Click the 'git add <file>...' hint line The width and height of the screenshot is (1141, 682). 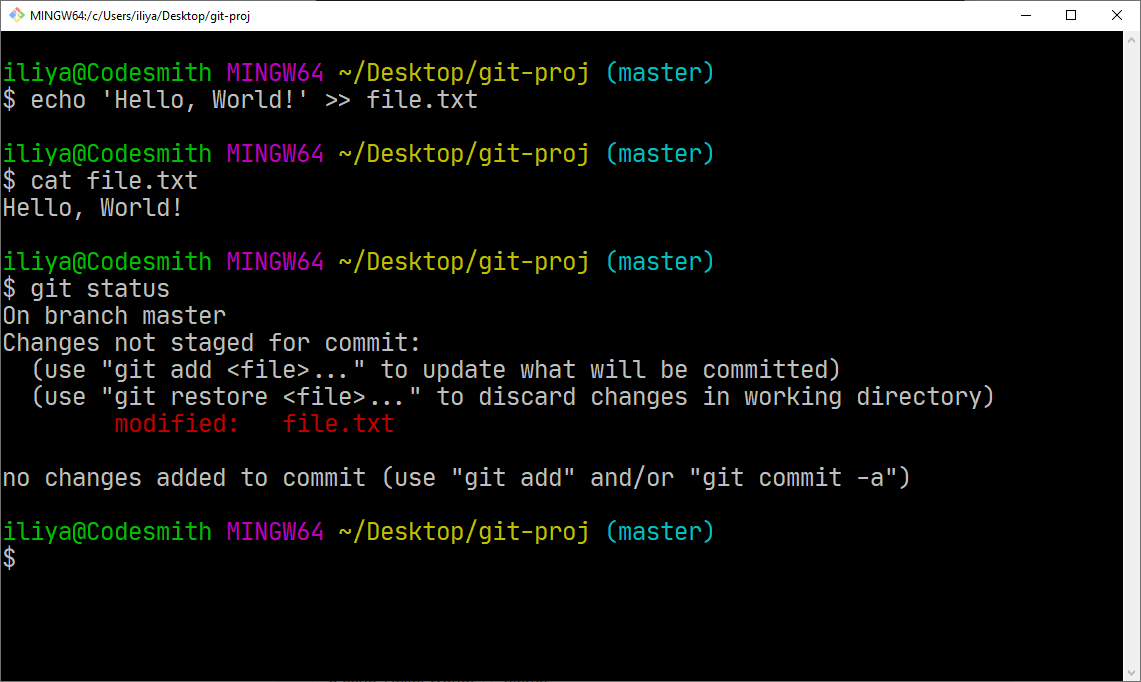pos(437,370)
